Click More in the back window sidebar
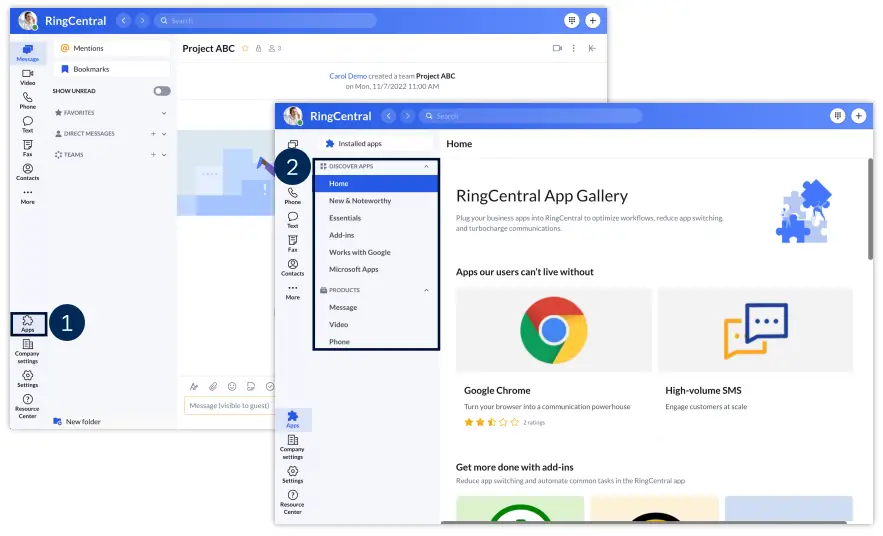Image resolution: width=883 pixels, height=536 pixels. tap(28, 196)
